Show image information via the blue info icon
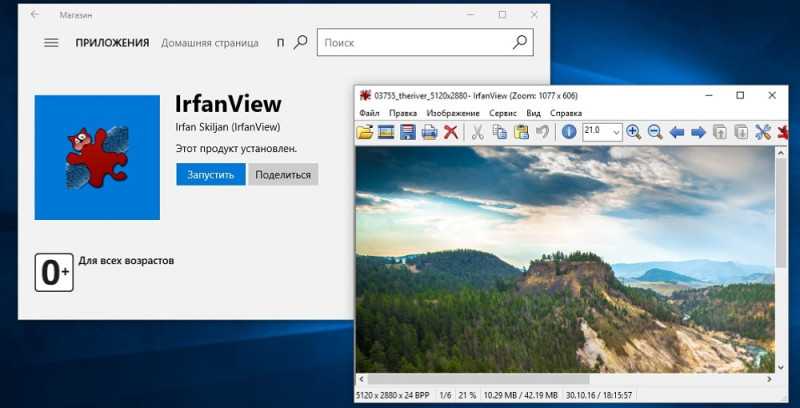This screenshot has height=408, width=800. tap(569, 133)
